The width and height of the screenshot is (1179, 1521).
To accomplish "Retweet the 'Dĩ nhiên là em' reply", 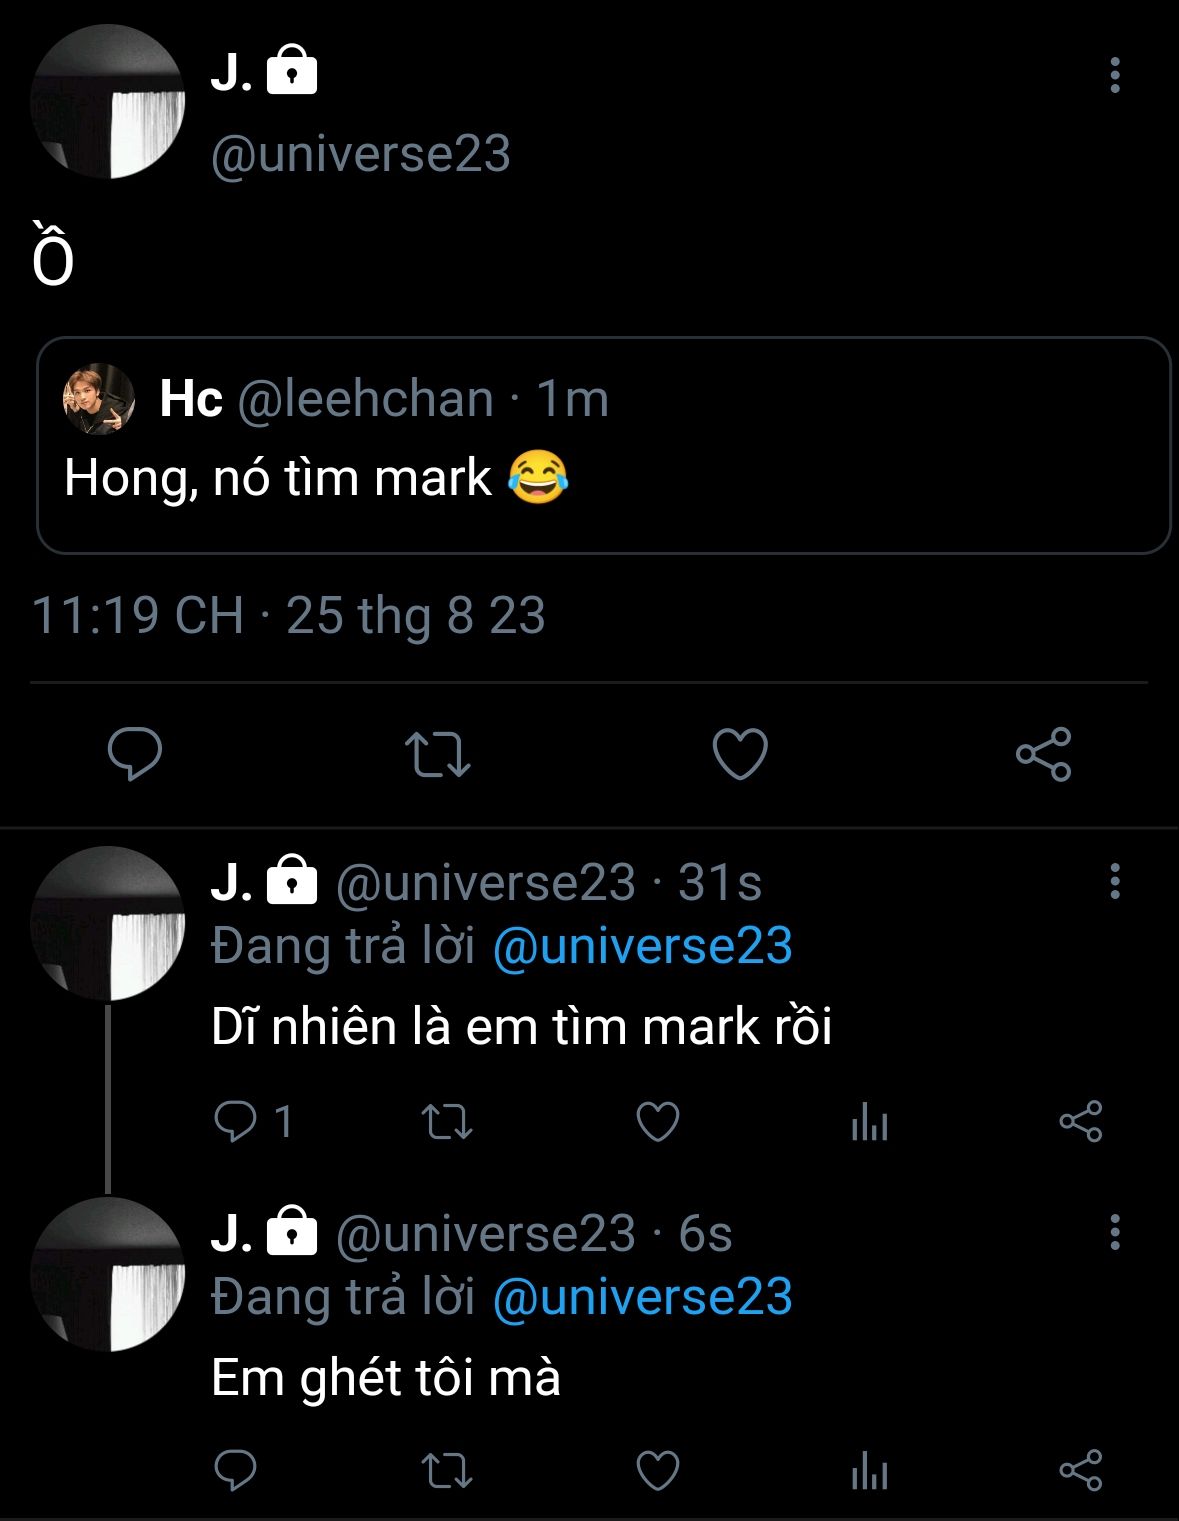I will tap(446, 1121).
